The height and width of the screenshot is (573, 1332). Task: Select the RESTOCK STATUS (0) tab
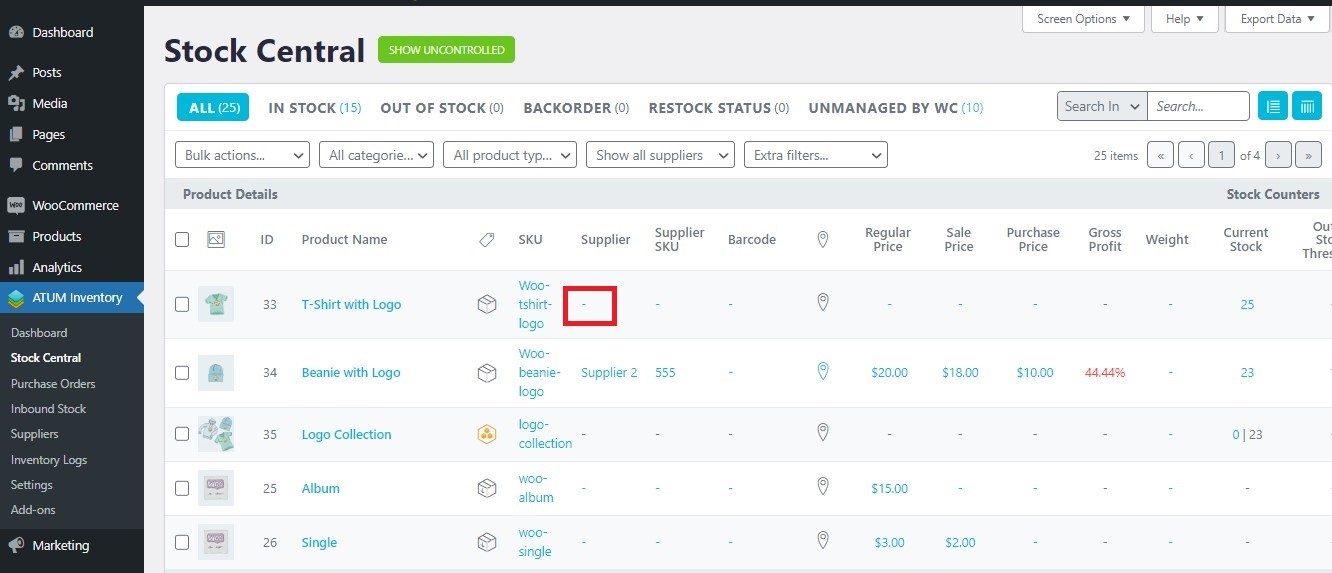tap(719, 107)
